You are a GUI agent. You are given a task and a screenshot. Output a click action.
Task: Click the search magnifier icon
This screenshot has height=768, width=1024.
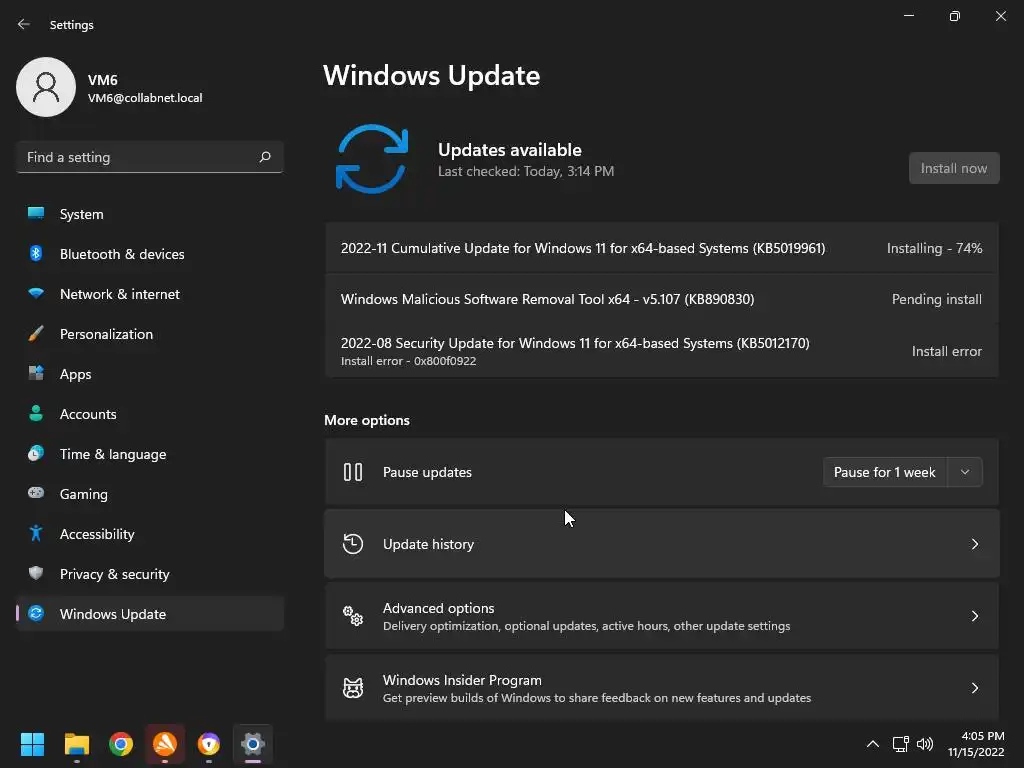point(264,157)
